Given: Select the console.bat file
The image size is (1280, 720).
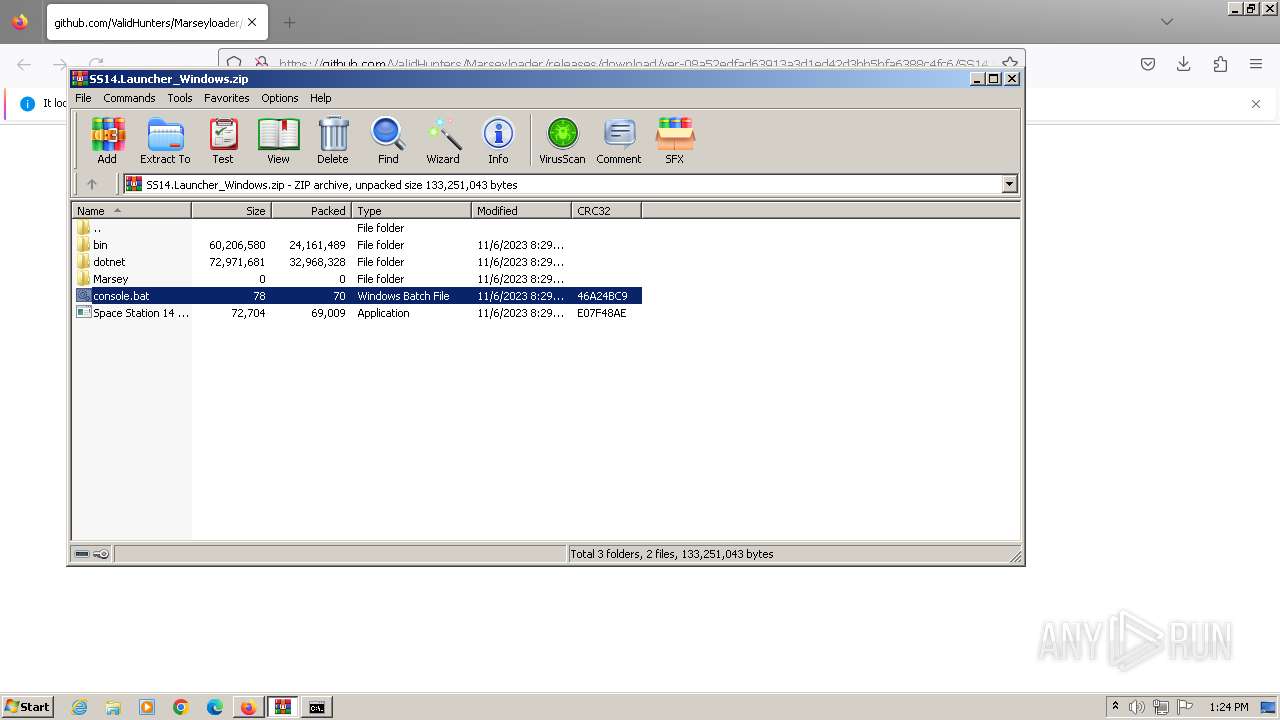Looking at the screenshot, I should tap(358, 296).
